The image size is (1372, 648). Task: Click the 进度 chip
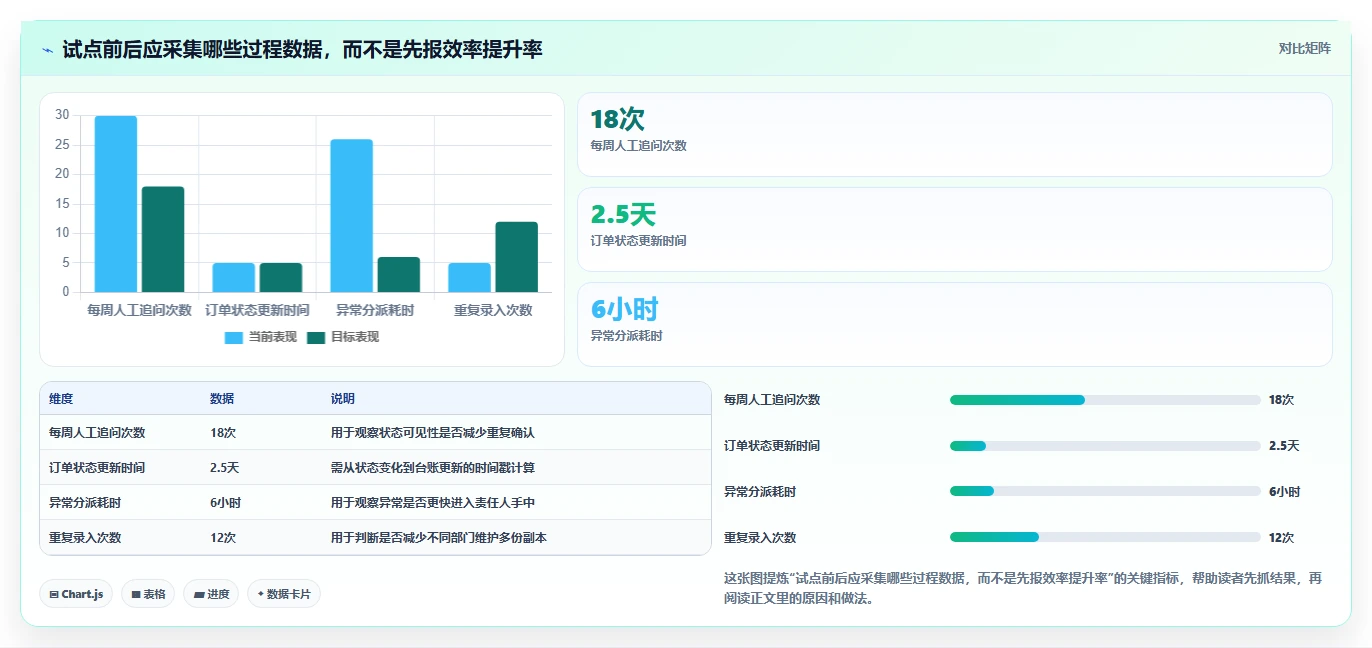tap(211, 594)
